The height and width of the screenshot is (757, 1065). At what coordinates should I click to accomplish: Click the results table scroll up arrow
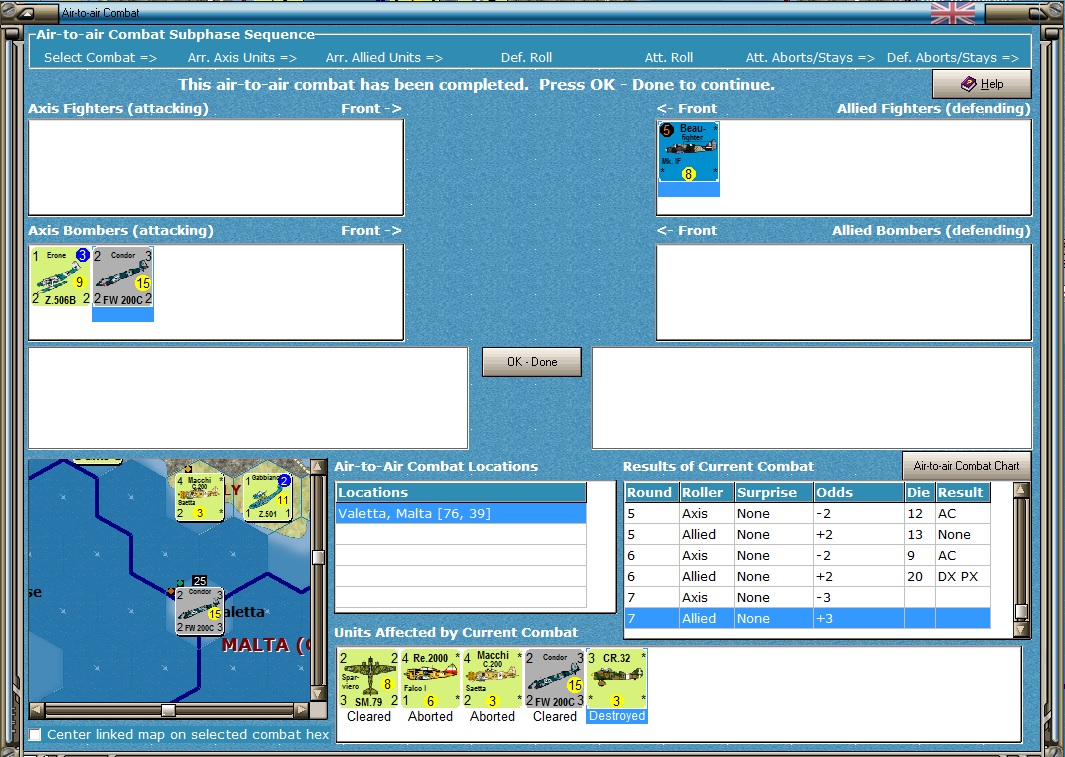point(1021,490)
